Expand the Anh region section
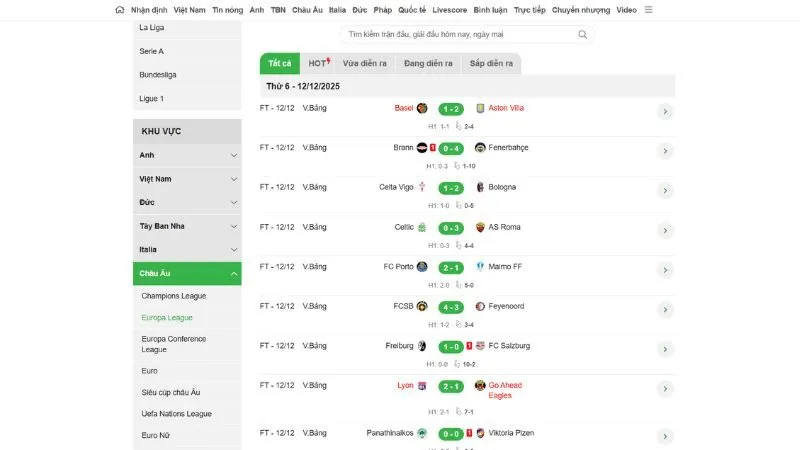Viewport: 800px width, 450px height. pos(234,155)
